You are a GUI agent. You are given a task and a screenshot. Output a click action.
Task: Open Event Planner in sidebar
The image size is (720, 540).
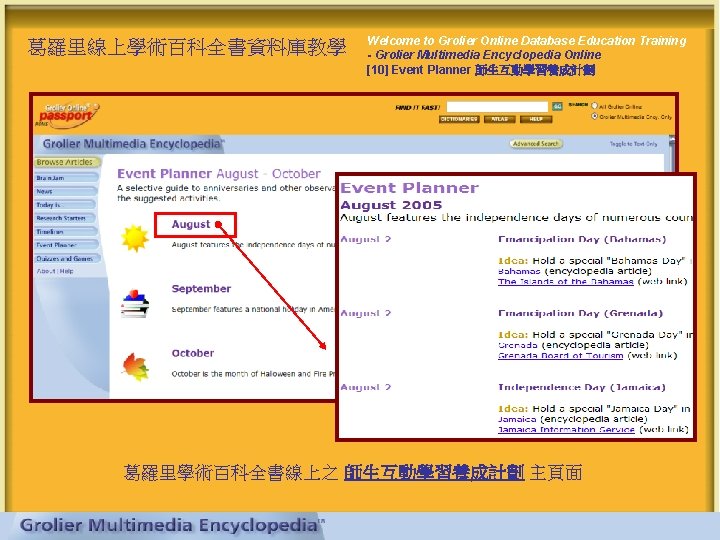pos(66,245)
